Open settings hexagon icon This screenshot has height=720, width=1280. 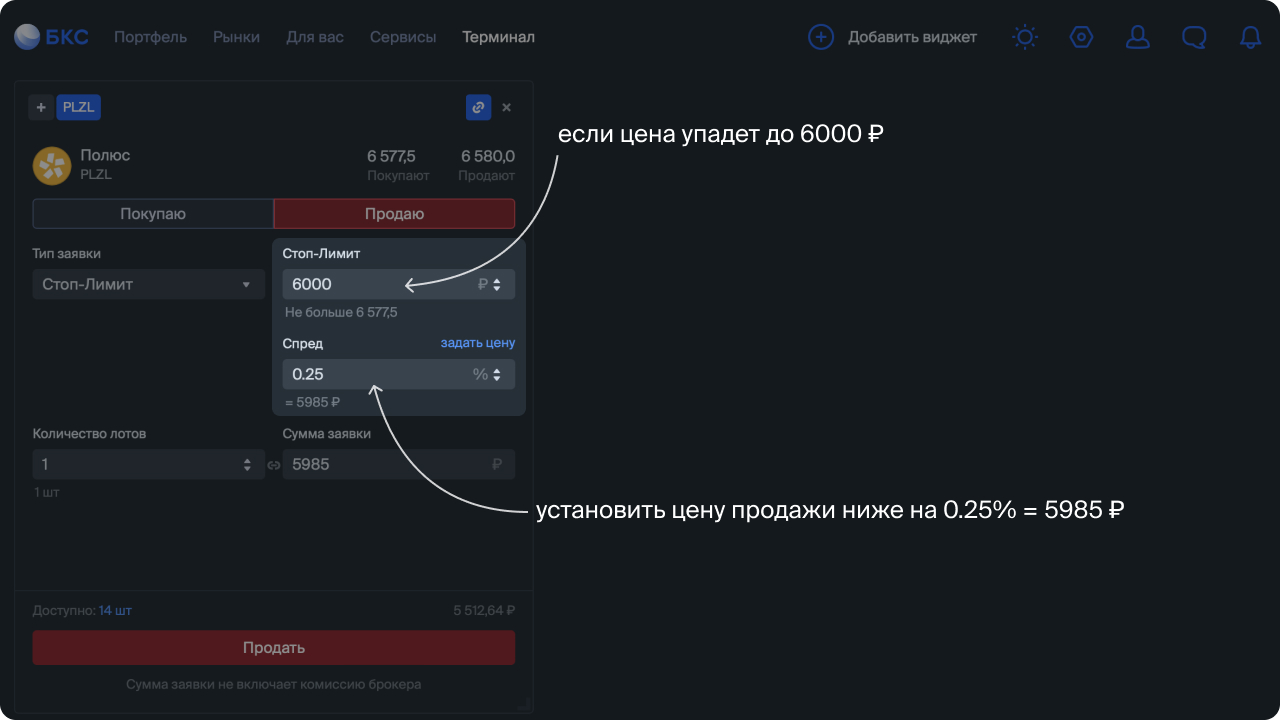tap(1081, 37)
